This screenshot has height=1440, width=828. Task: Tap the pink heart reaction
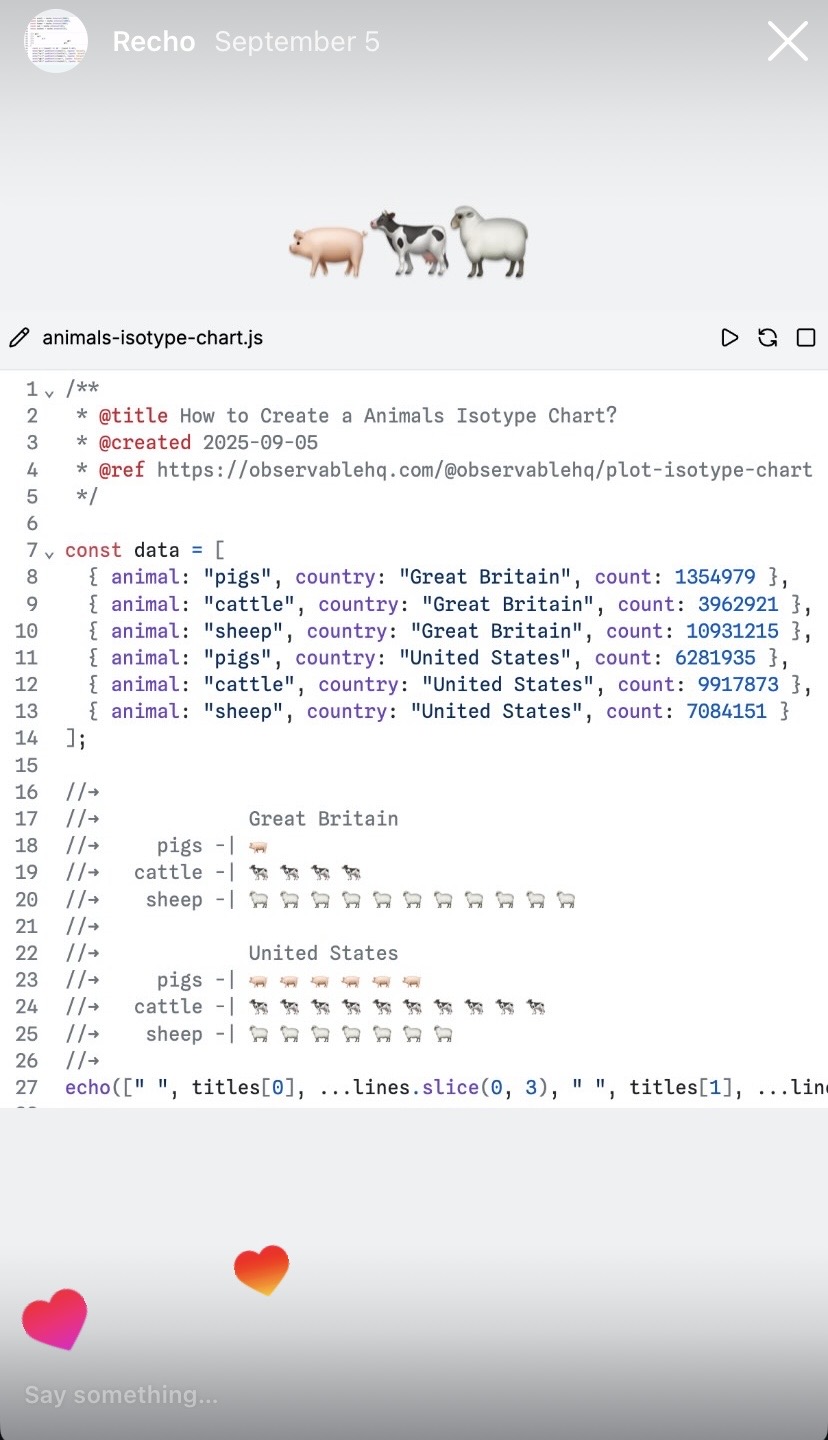(55, 1319)
